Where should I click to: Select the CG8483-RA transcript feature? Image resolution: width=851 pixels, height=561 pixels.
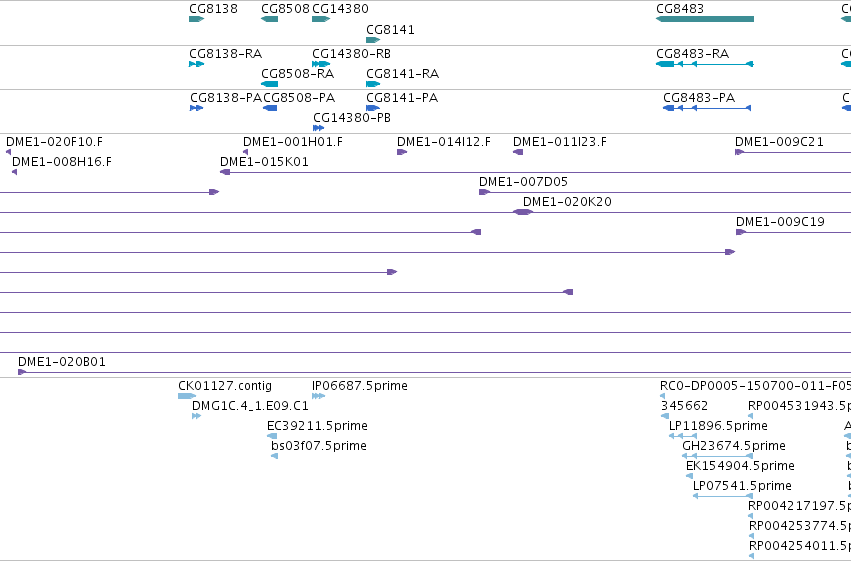[x=704, y=64]
